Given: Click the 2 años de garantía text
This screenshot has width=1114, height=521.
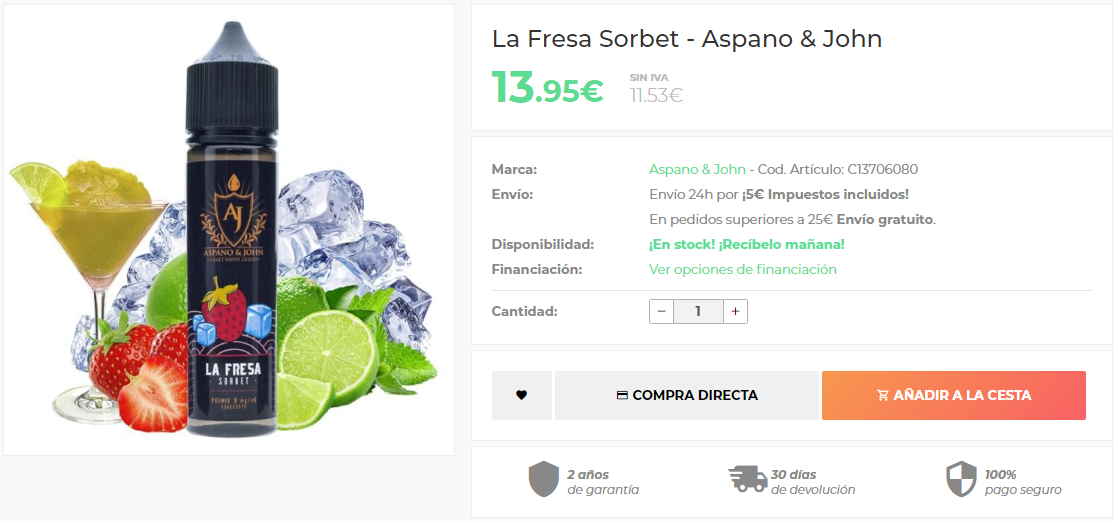Looking at the screenshot, I should click(602, 482).
